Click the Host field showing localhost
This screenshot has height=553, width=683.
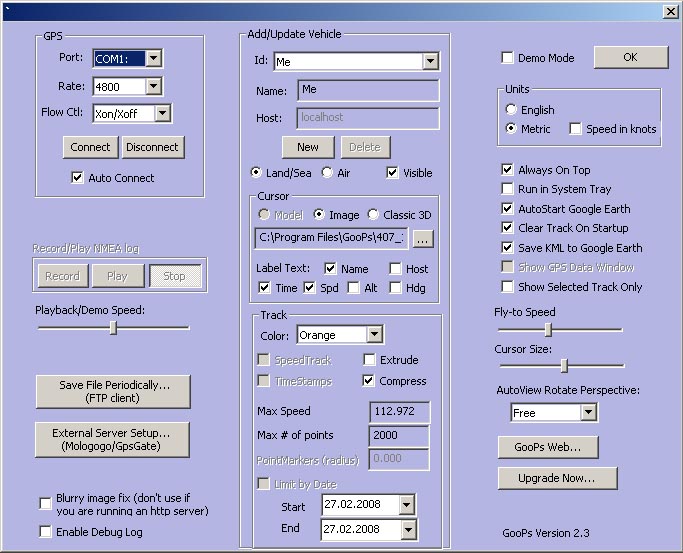368,118
